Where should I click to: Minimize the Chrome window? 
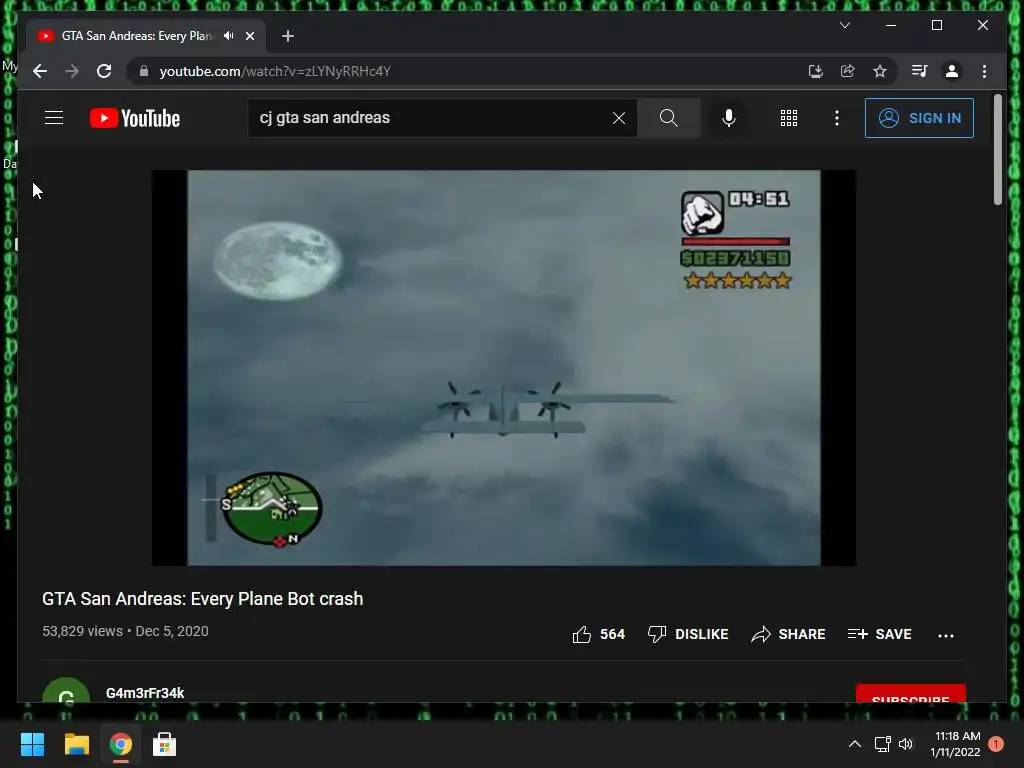(891, 25)
